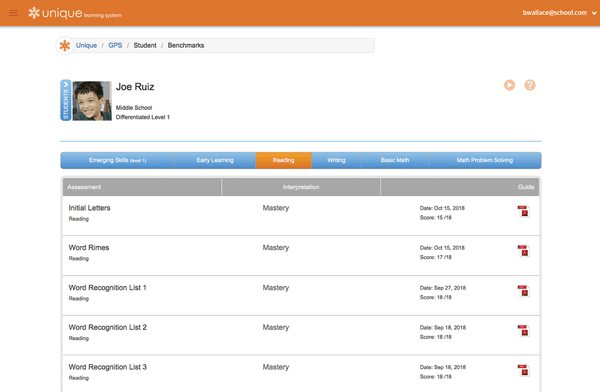Image resolution: width=600 pixels, height=392 pixels.
Task: Click the Interpretation column header
Action: 301,187
